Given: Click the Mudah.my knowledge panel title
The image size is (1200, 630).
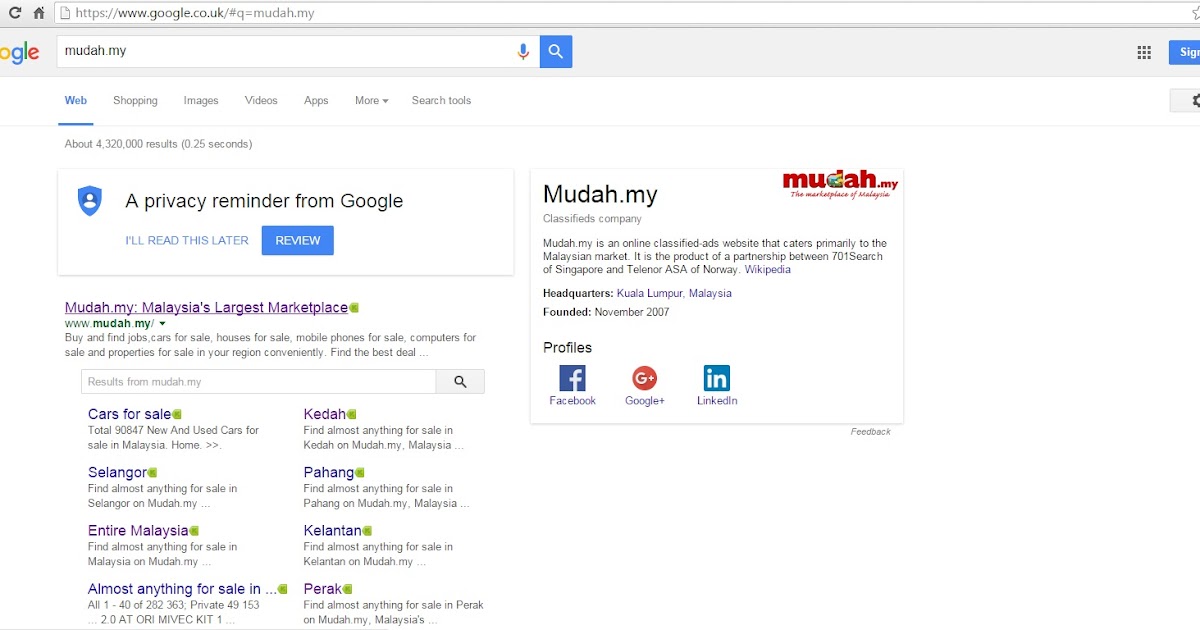Looking at the screenshot, I should point(600,194).
